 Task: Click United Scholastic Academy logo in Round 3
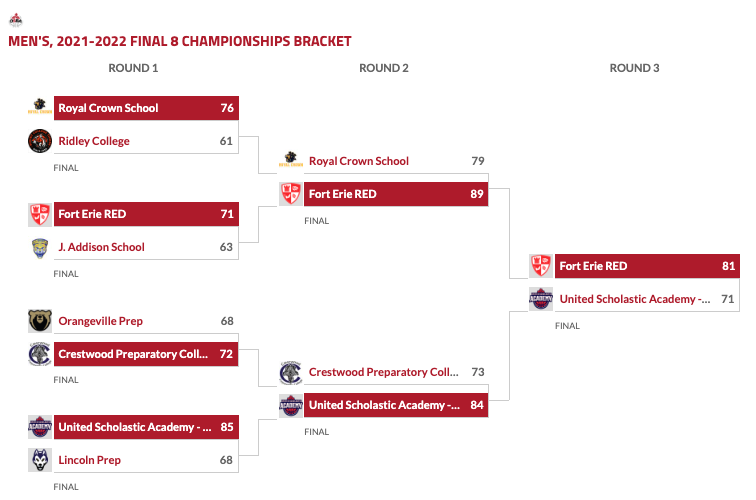541,299
